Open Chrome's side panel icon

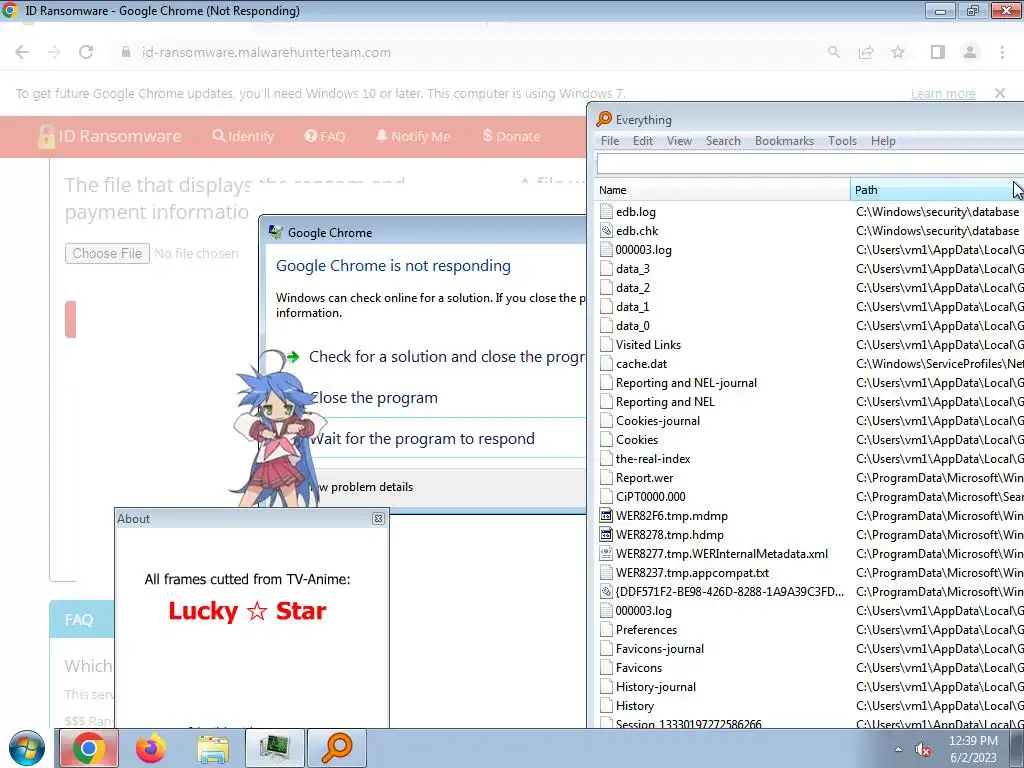938,52
